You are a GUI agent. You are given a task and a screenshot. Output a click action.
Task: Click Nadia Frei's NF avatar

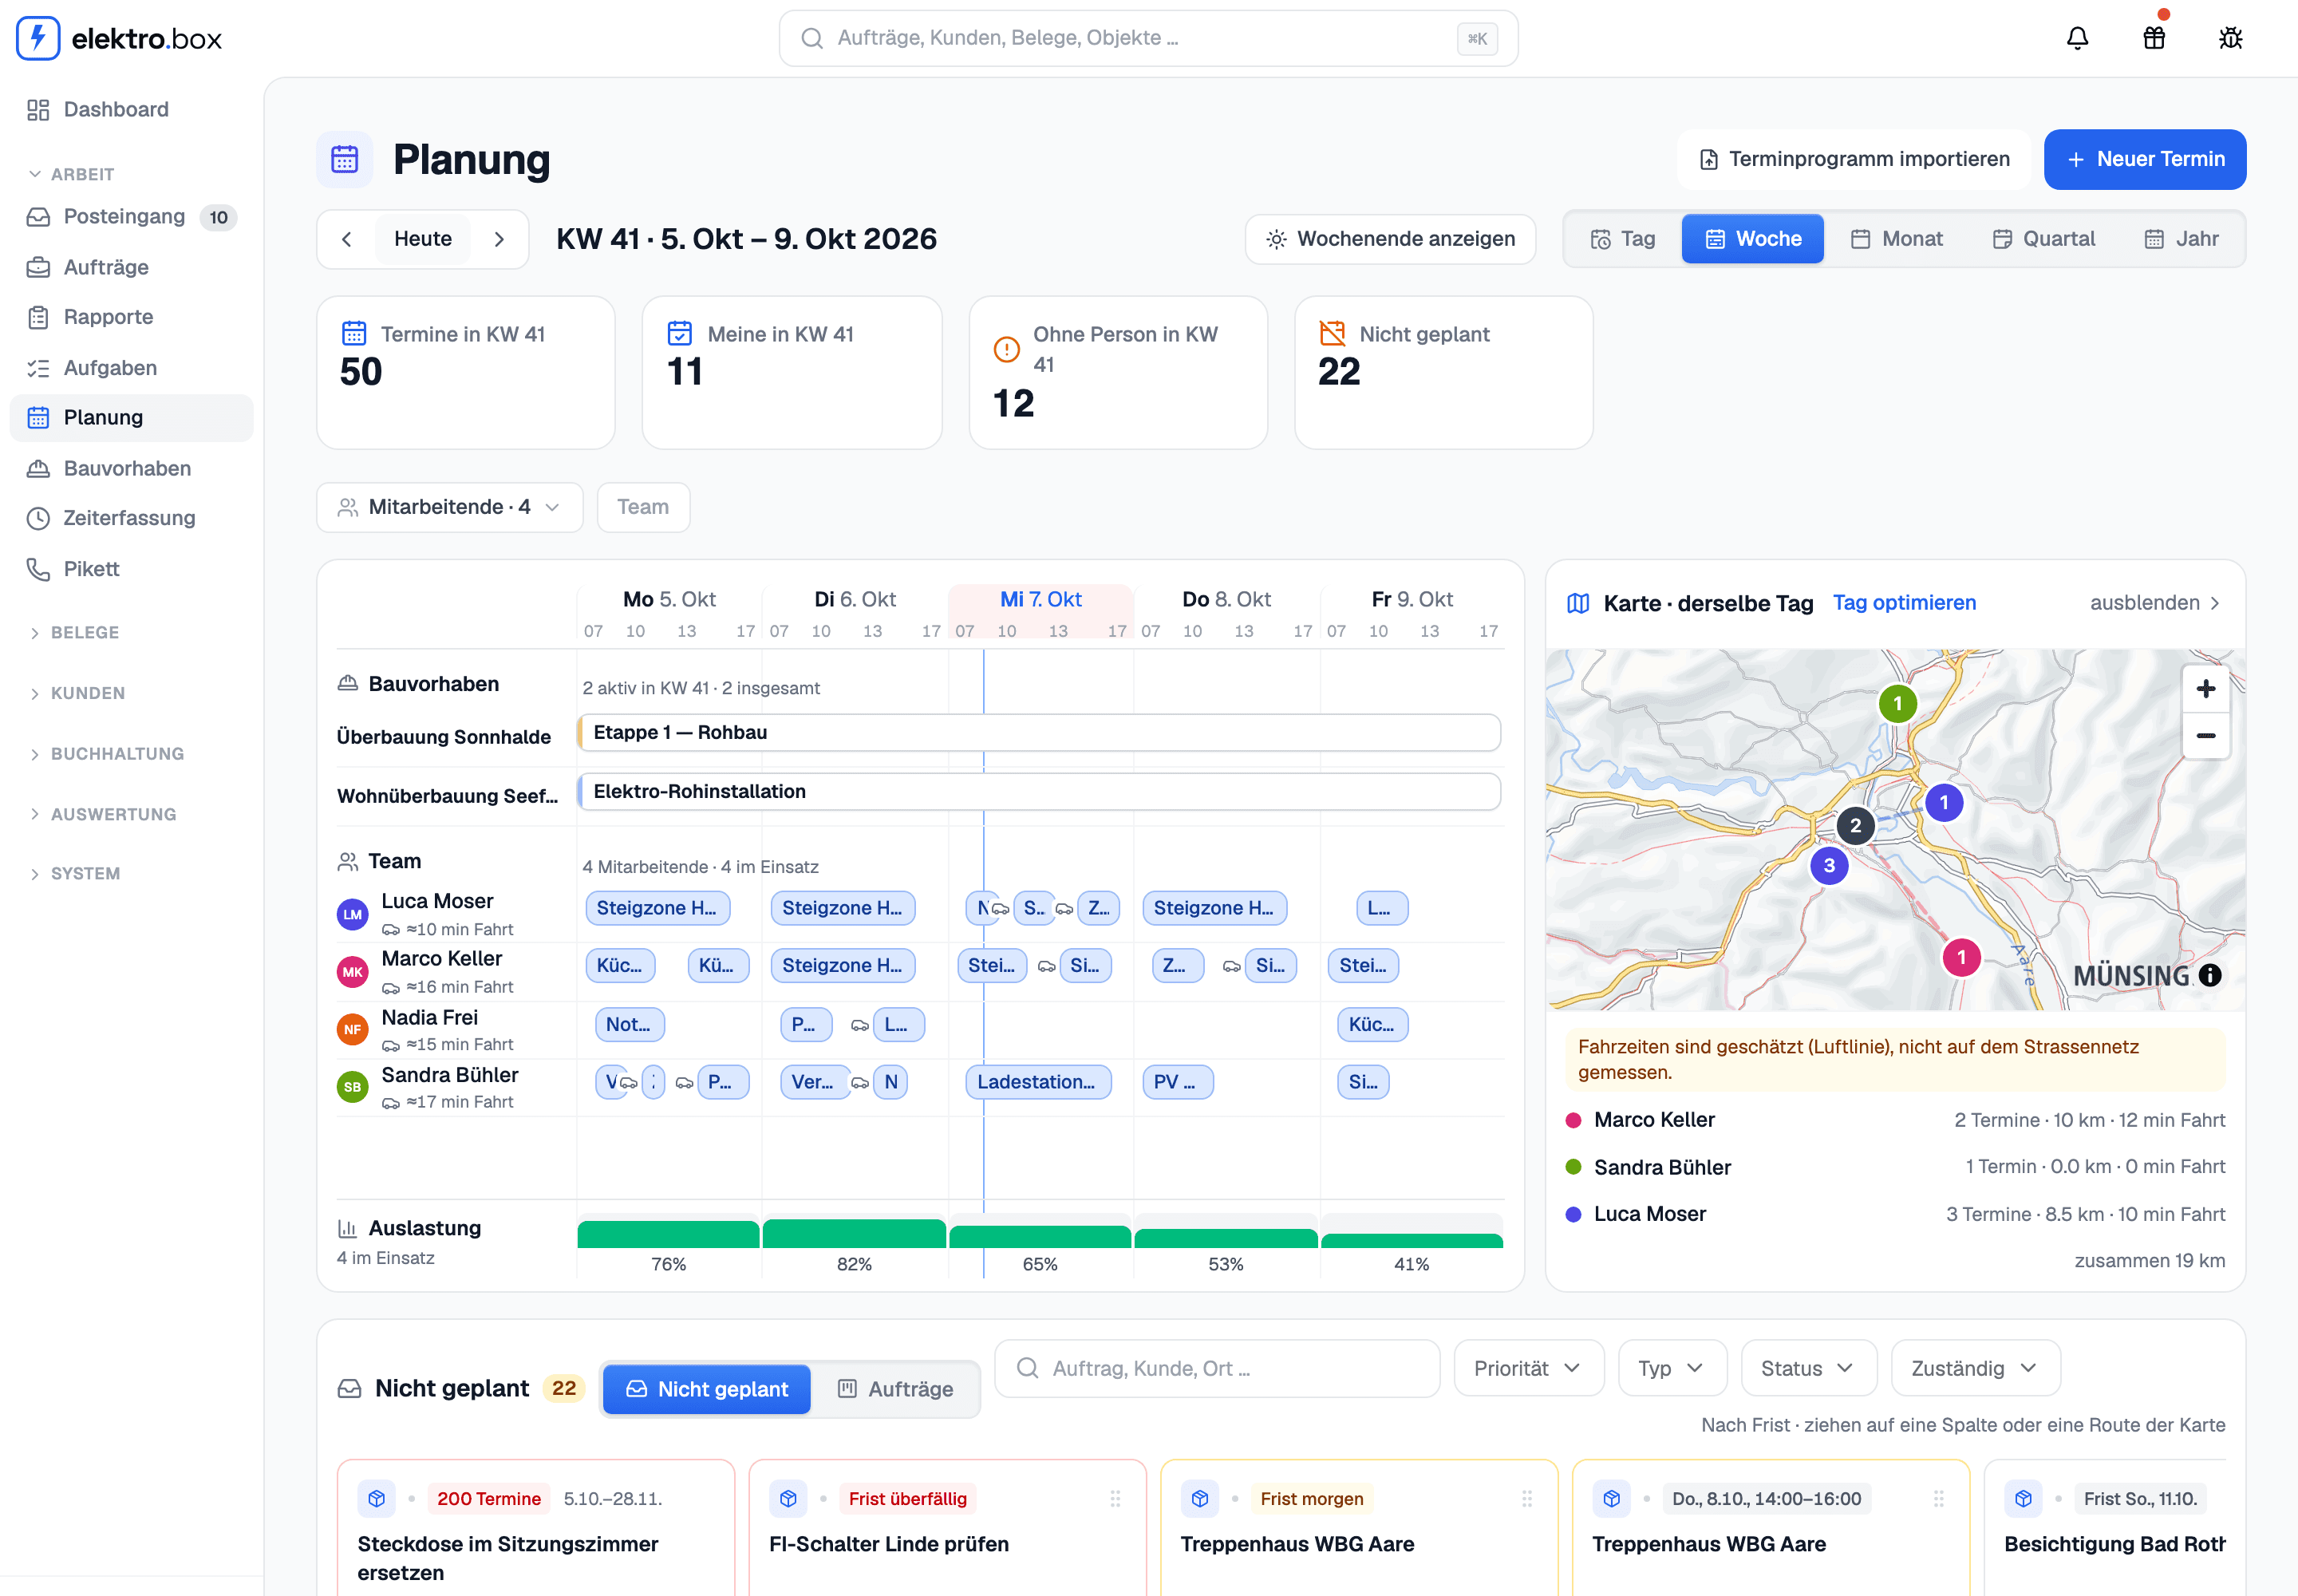point(352,1029)
